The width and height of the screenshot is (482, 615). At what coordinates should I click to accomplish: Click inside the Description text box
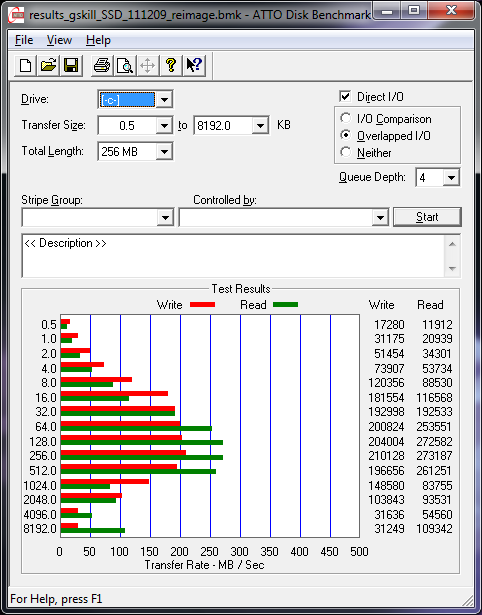click(x=234, y=256)
